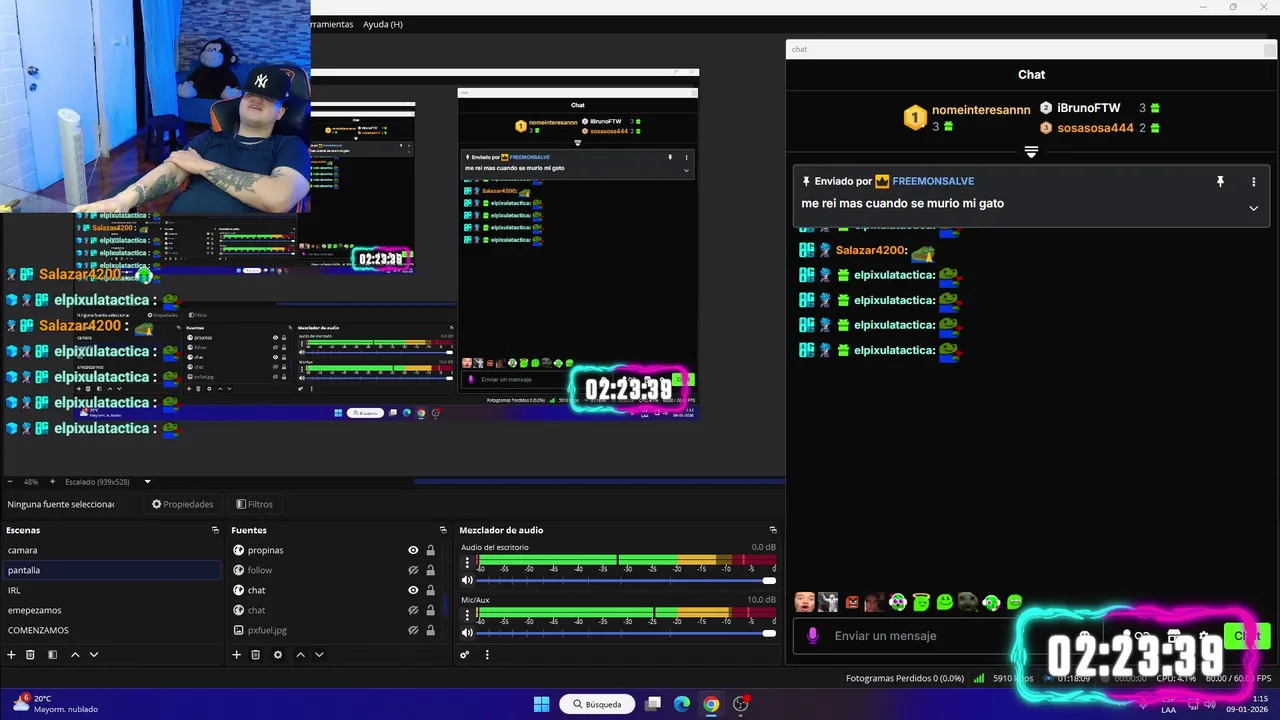The height and width of the screenshot is (720, 1280).
Task: Open iBrunoFTW leaderboard profile
Action: pyautogui.click(x=1089, y=108)
